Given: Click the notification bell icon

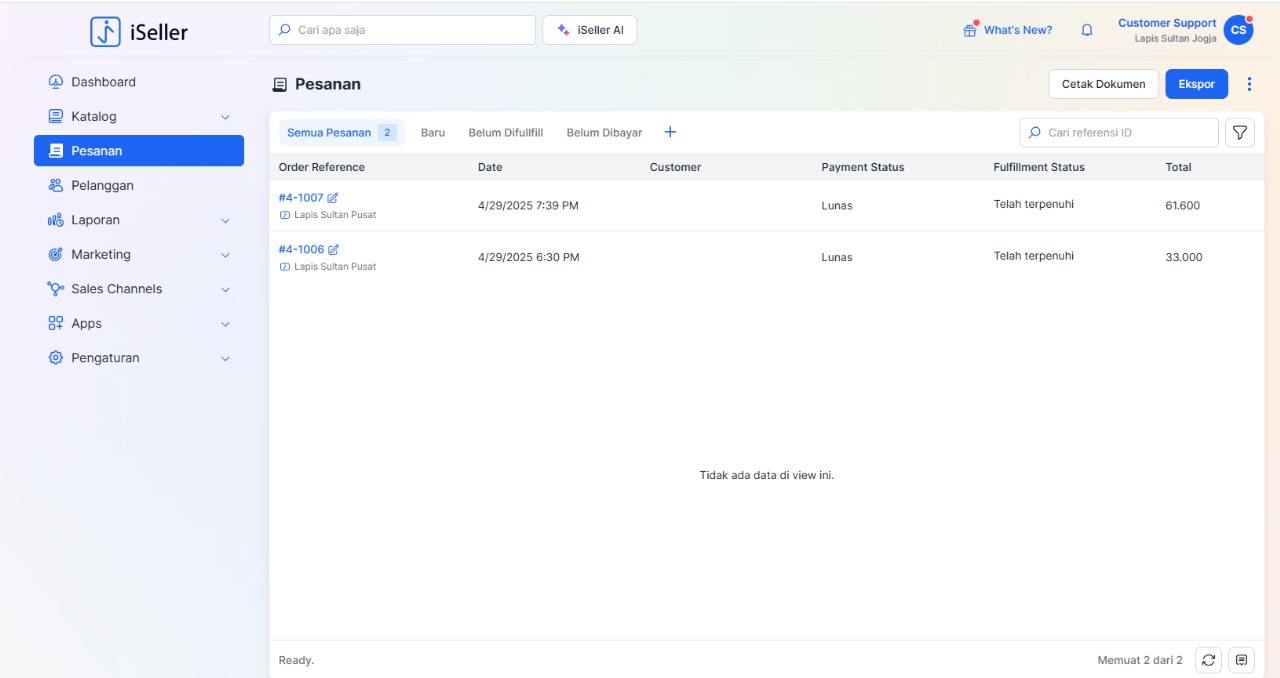Looking at the screenshot, I should pos(1087,30).
